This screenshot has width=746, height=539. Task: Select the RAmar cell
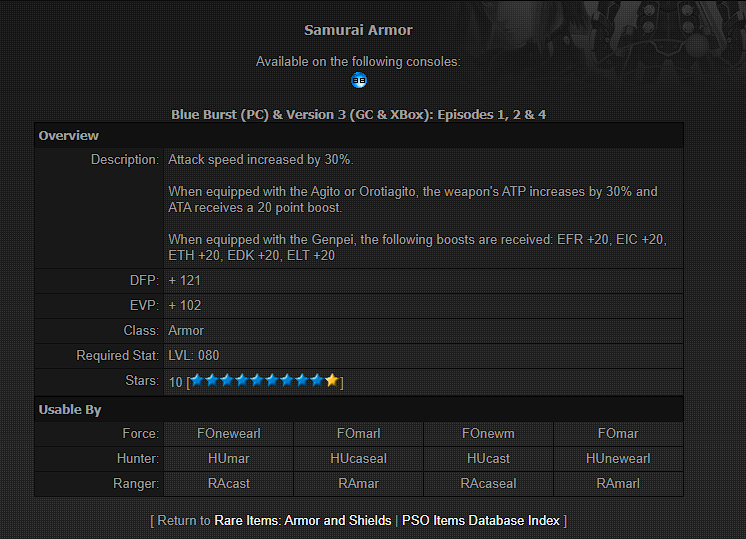[358, 483]
